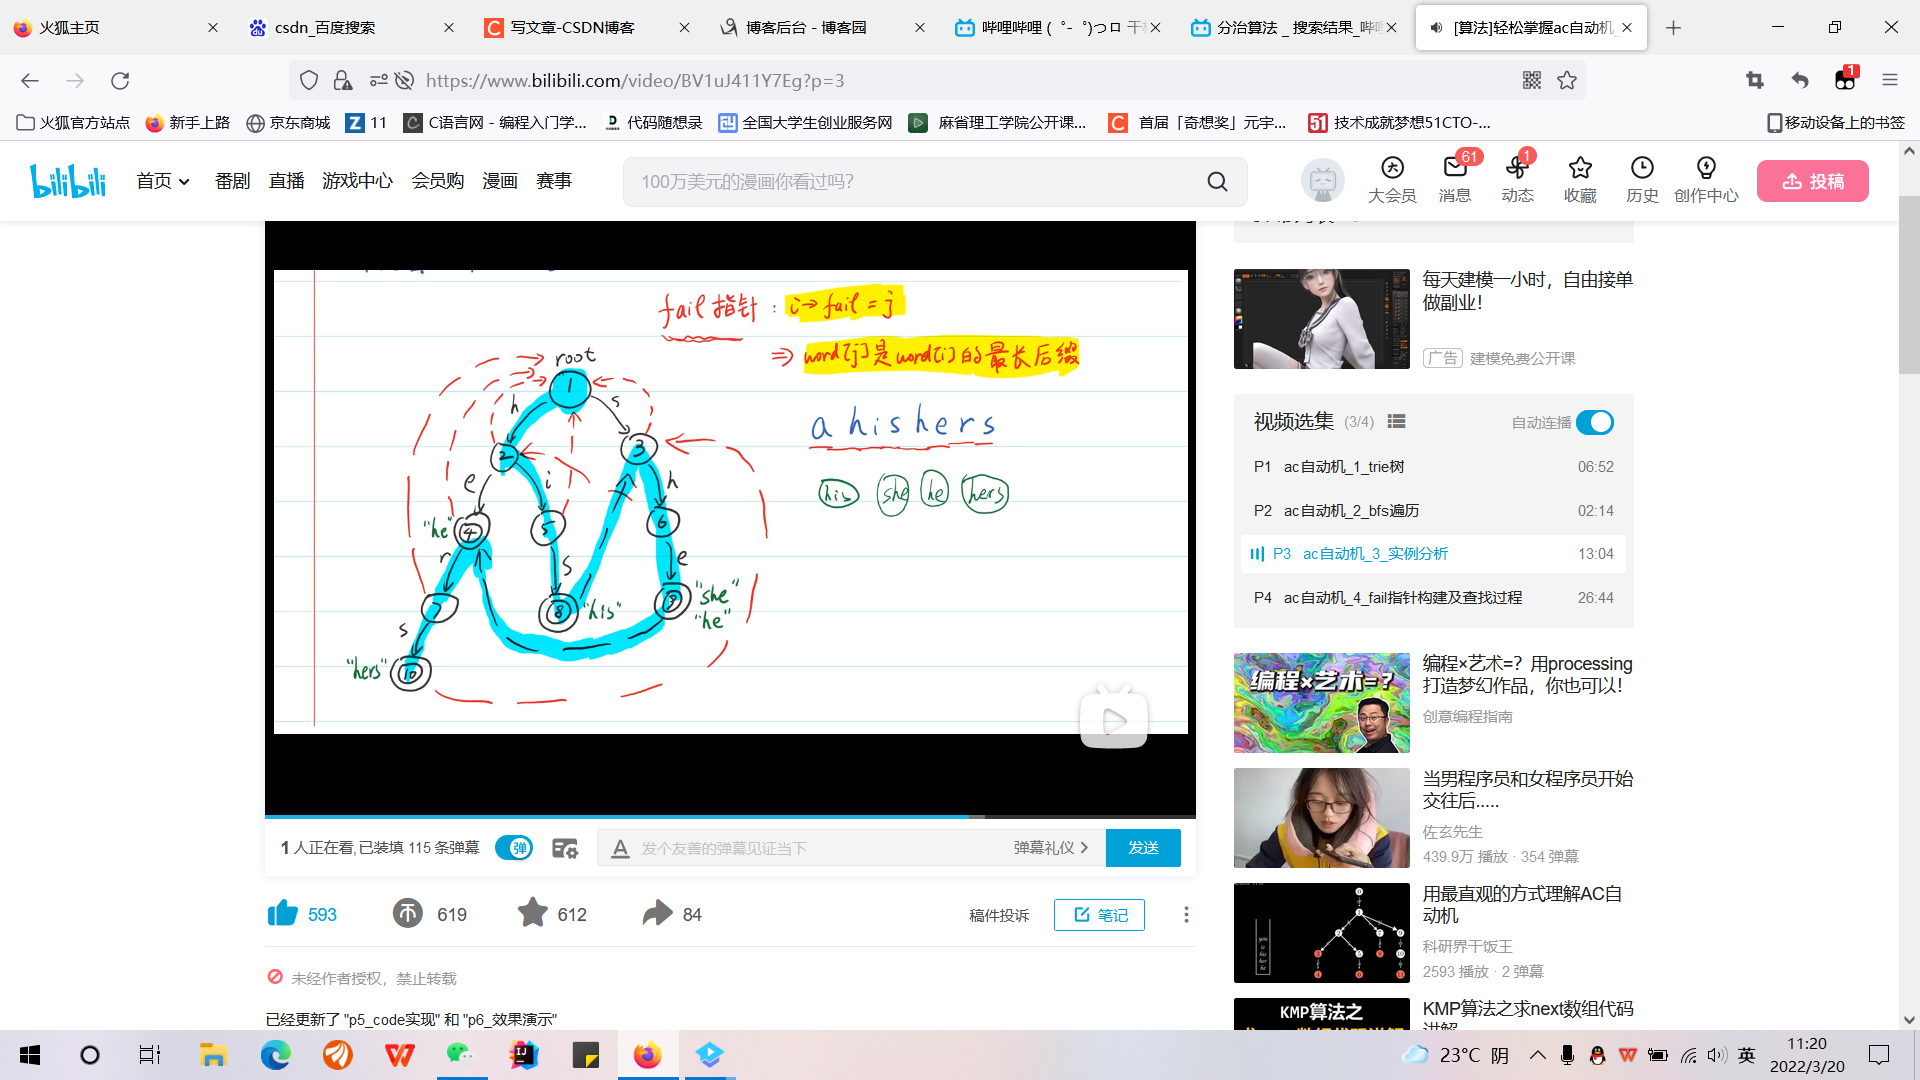
Task: Toggle the danmaku display switch
Action: (514, 848)
